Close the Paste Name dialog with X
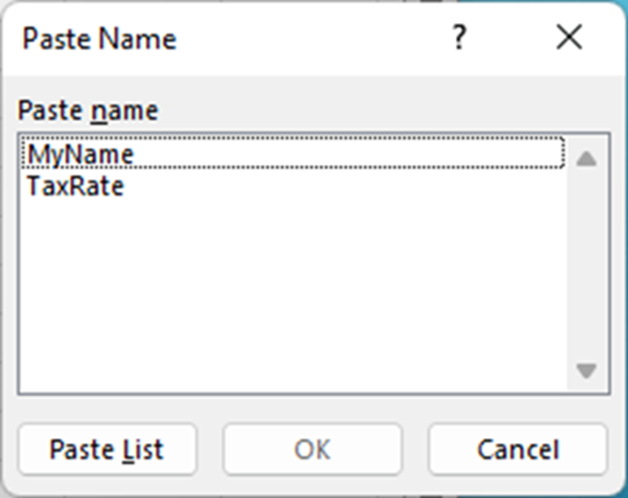628x498 pixels. (569, 38)
